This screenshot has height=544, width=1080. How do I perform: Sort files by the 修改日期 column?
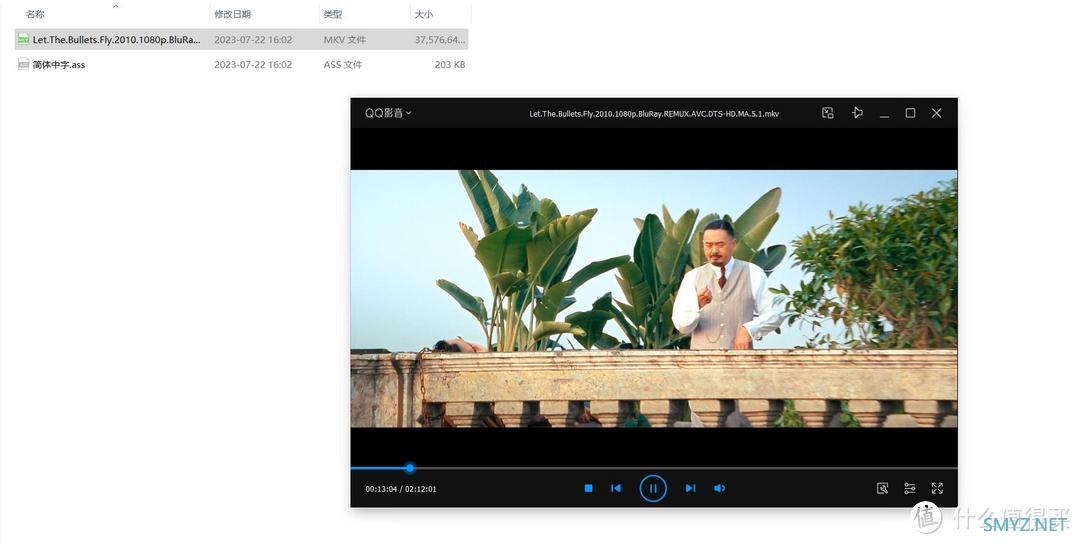click(232, 14)
